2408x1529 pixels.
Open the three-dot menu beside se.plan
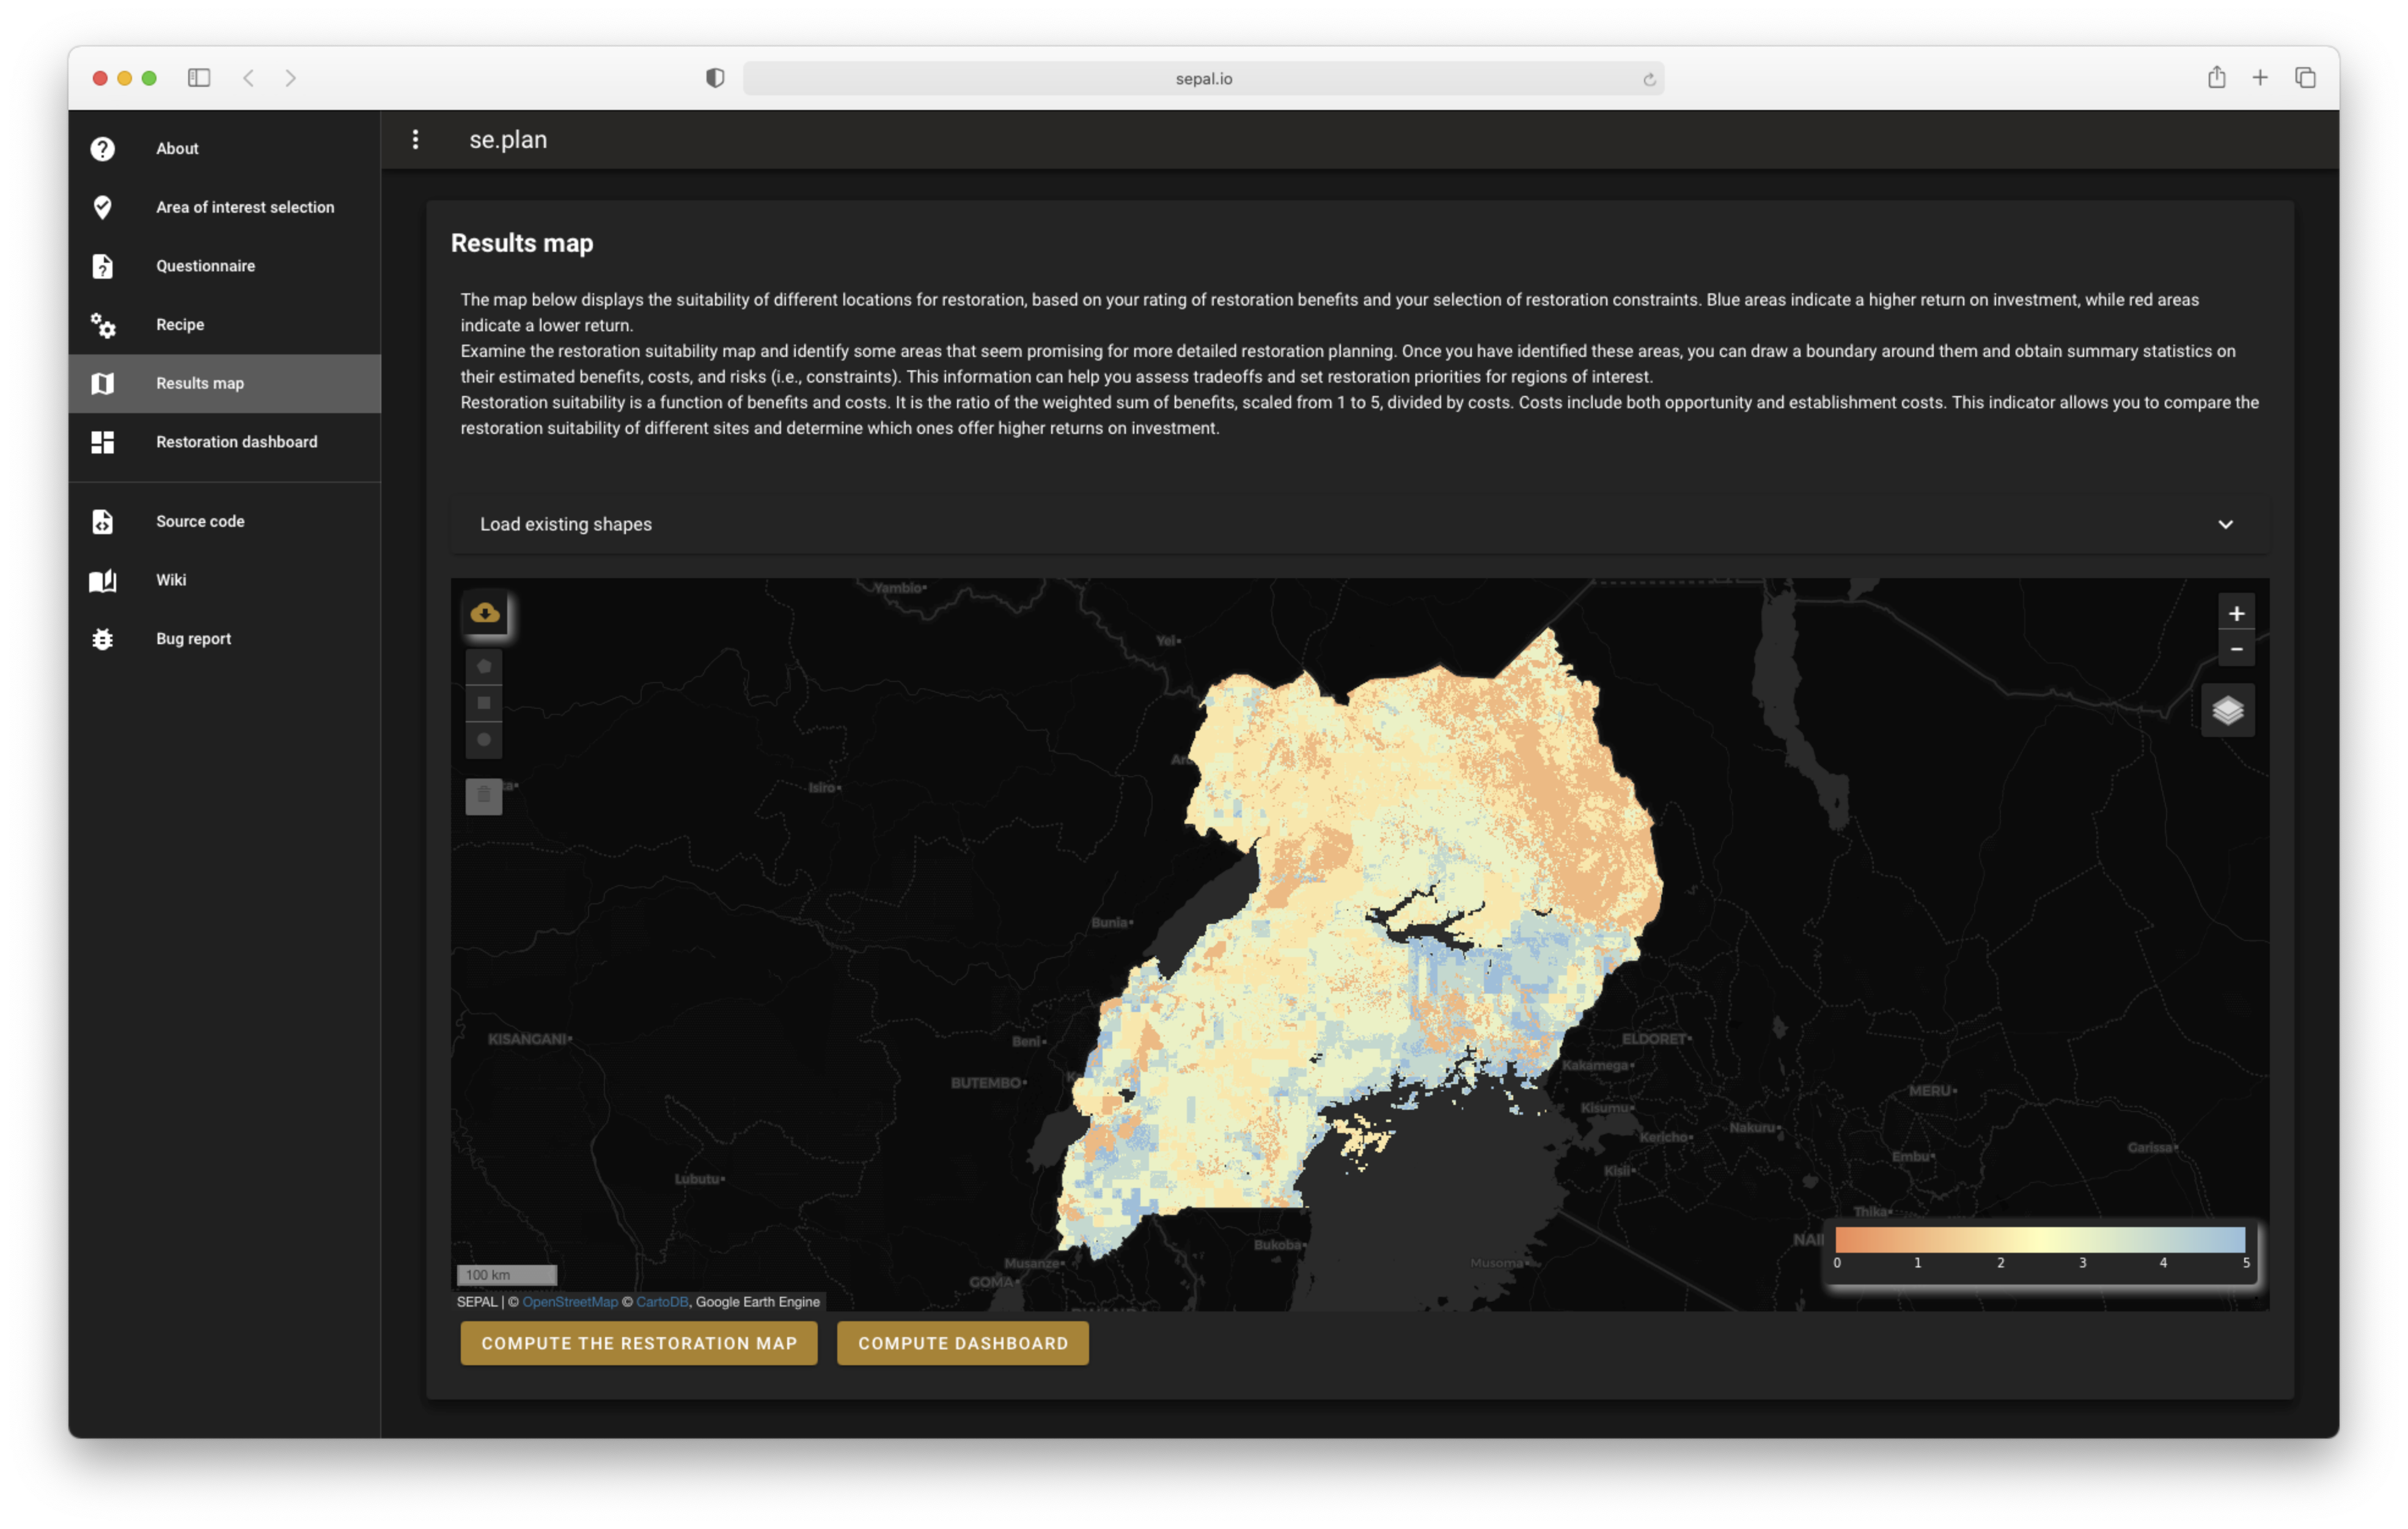416,140
